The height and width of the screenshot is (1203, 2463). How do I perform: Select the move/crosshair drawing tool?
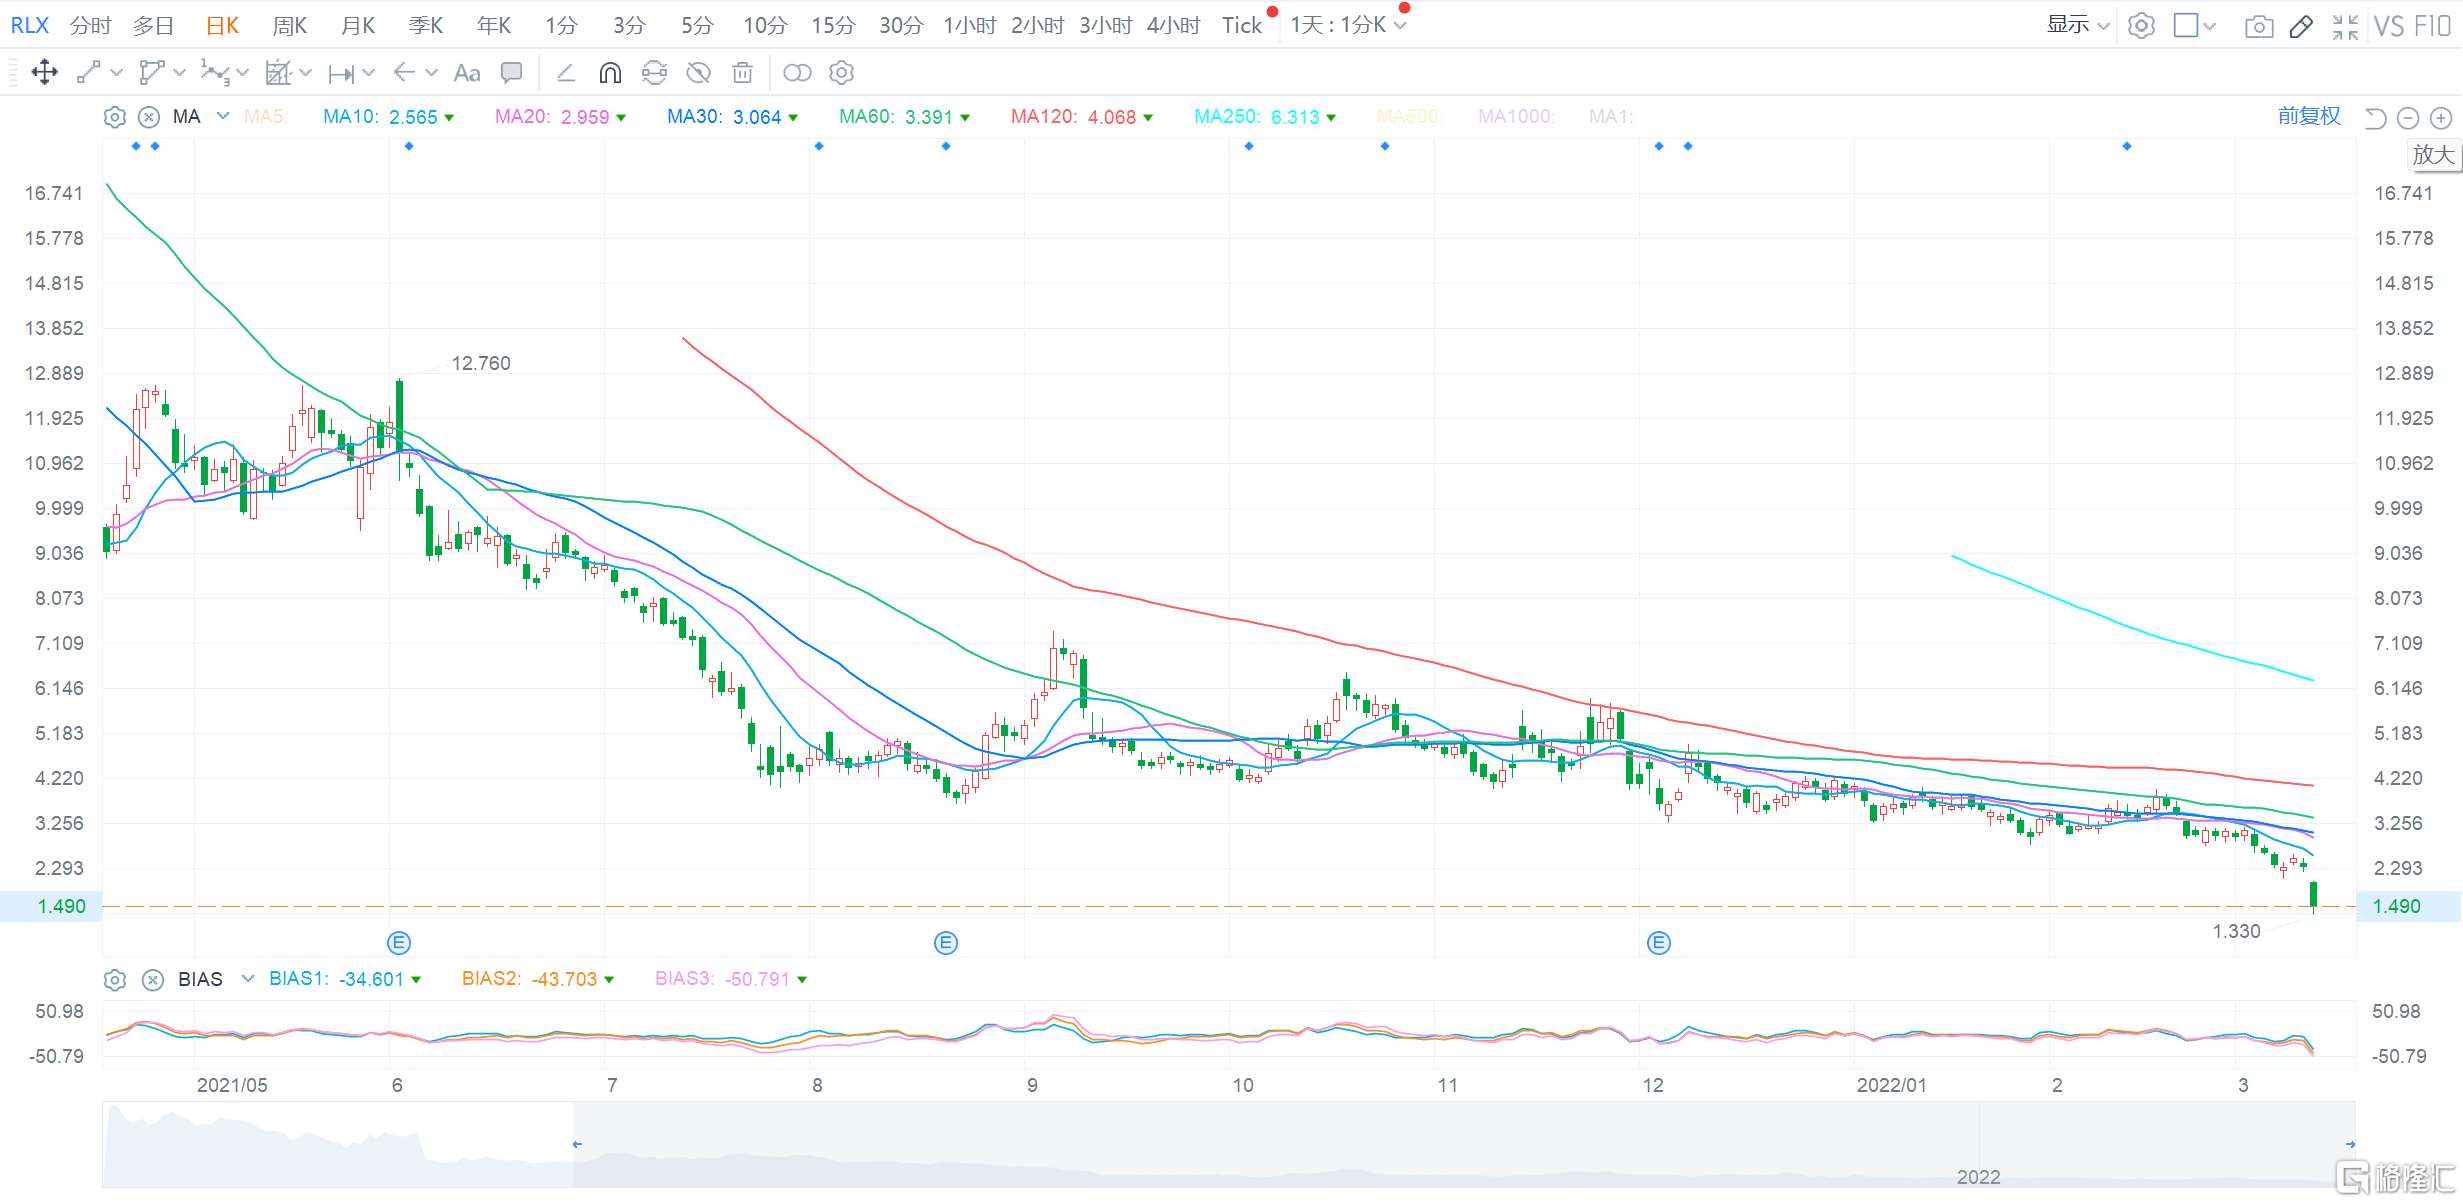click(x=44, y=72)
